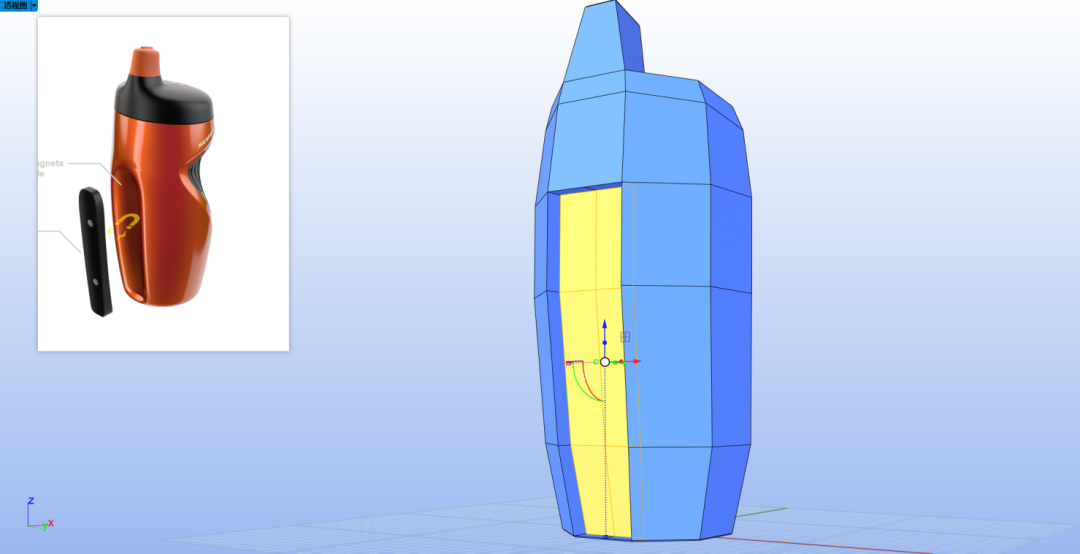1080x554 pixels.
Task: Click the lower yellow selected face near bottle base
Action: [x=603, y=491]
